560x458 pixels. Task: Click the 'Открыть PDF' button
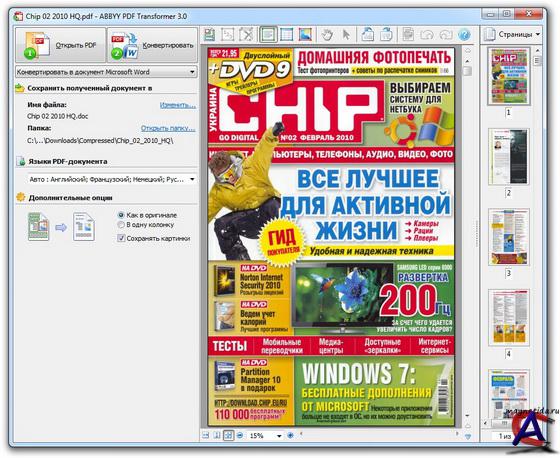click(60, 45)
